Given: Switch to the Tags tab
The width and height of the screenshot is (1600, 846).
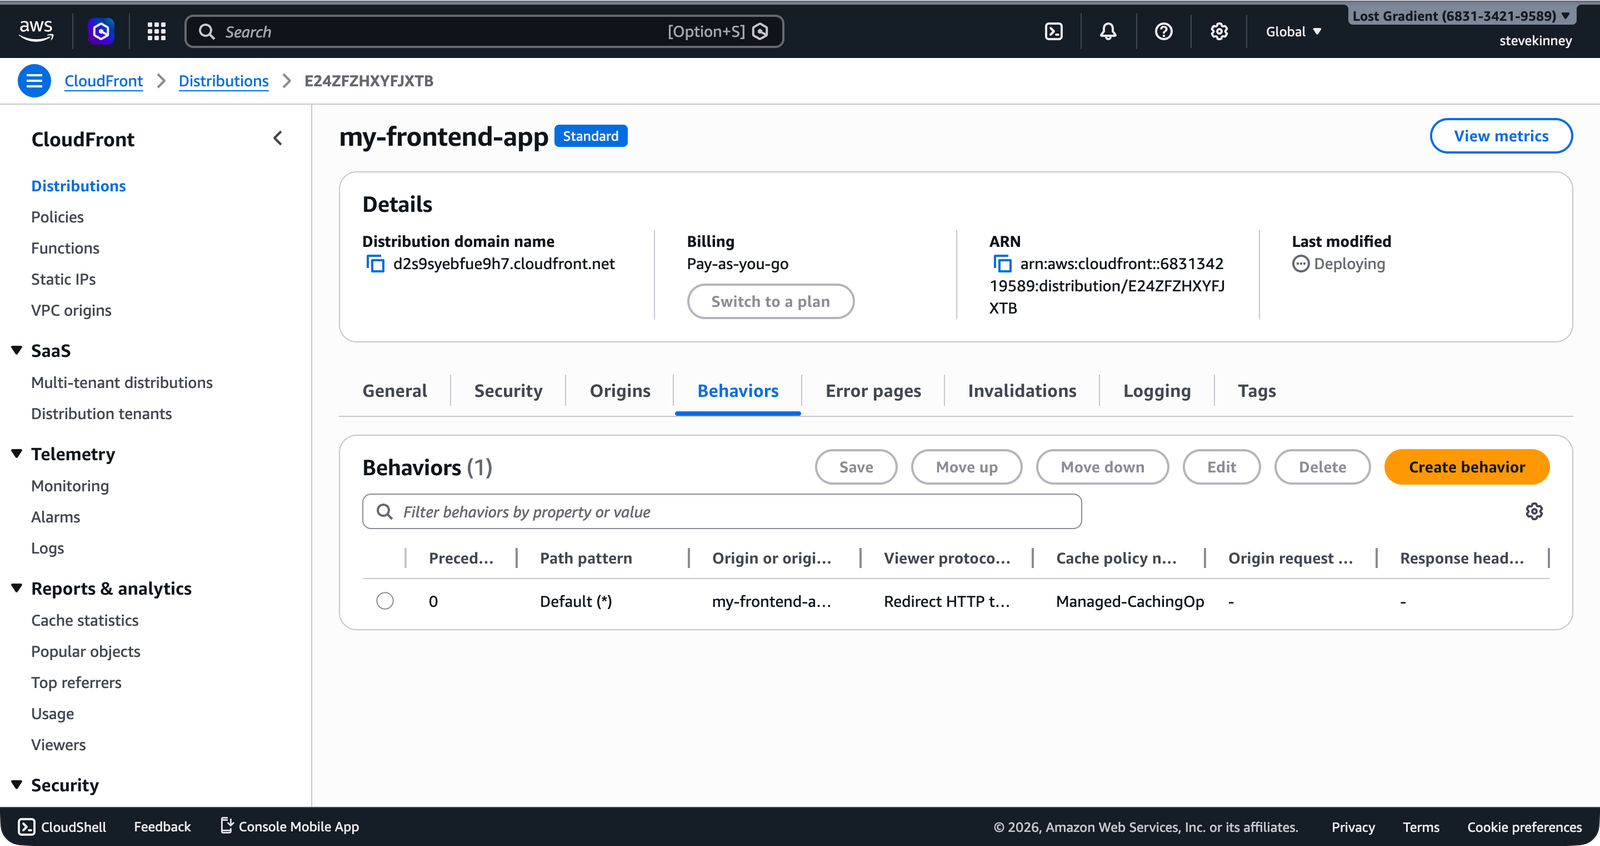Looking at the screenshot, I should point(1257,391).
